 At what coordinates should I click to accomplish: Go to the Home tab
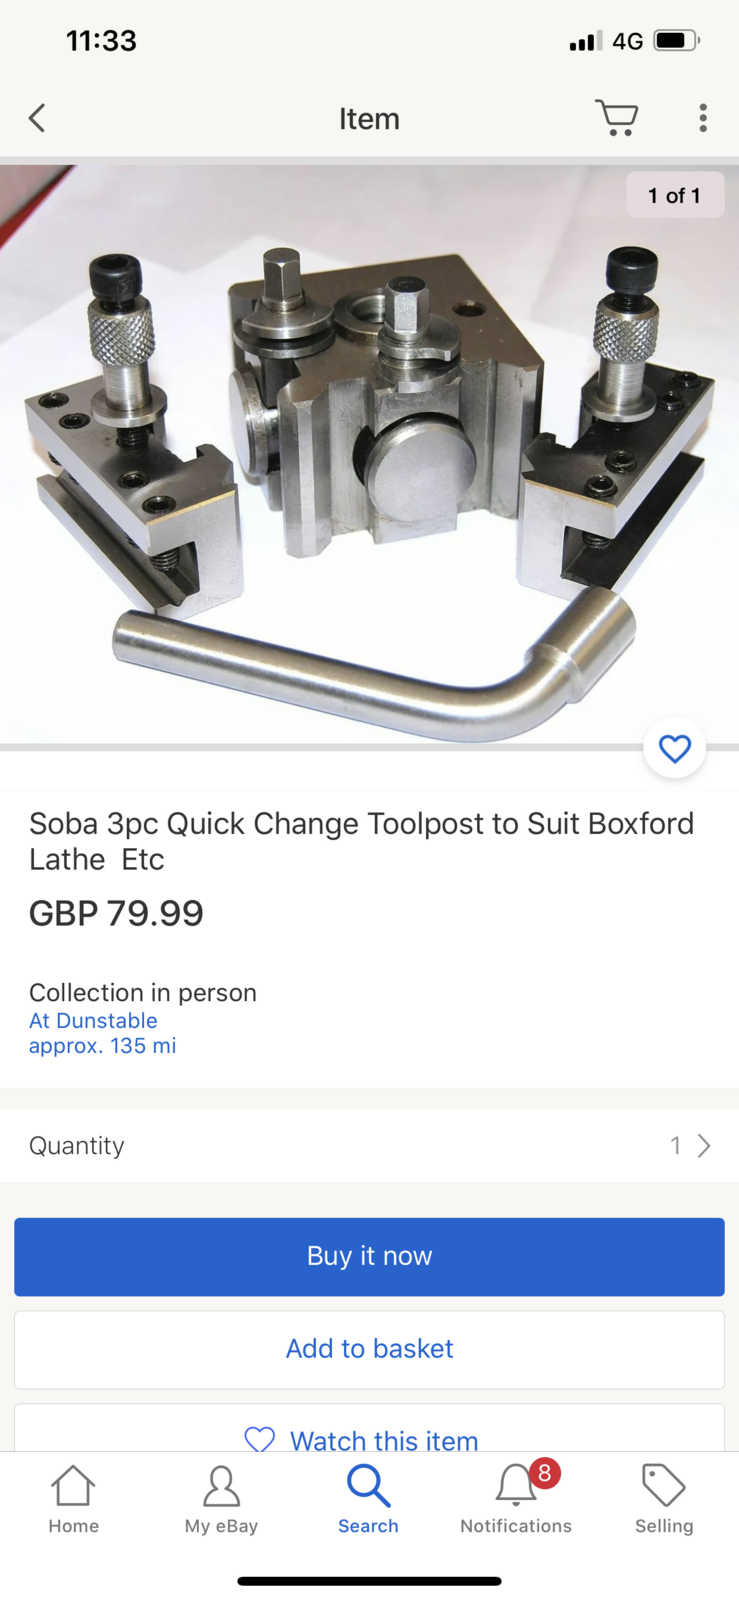tap(74, 1498)
